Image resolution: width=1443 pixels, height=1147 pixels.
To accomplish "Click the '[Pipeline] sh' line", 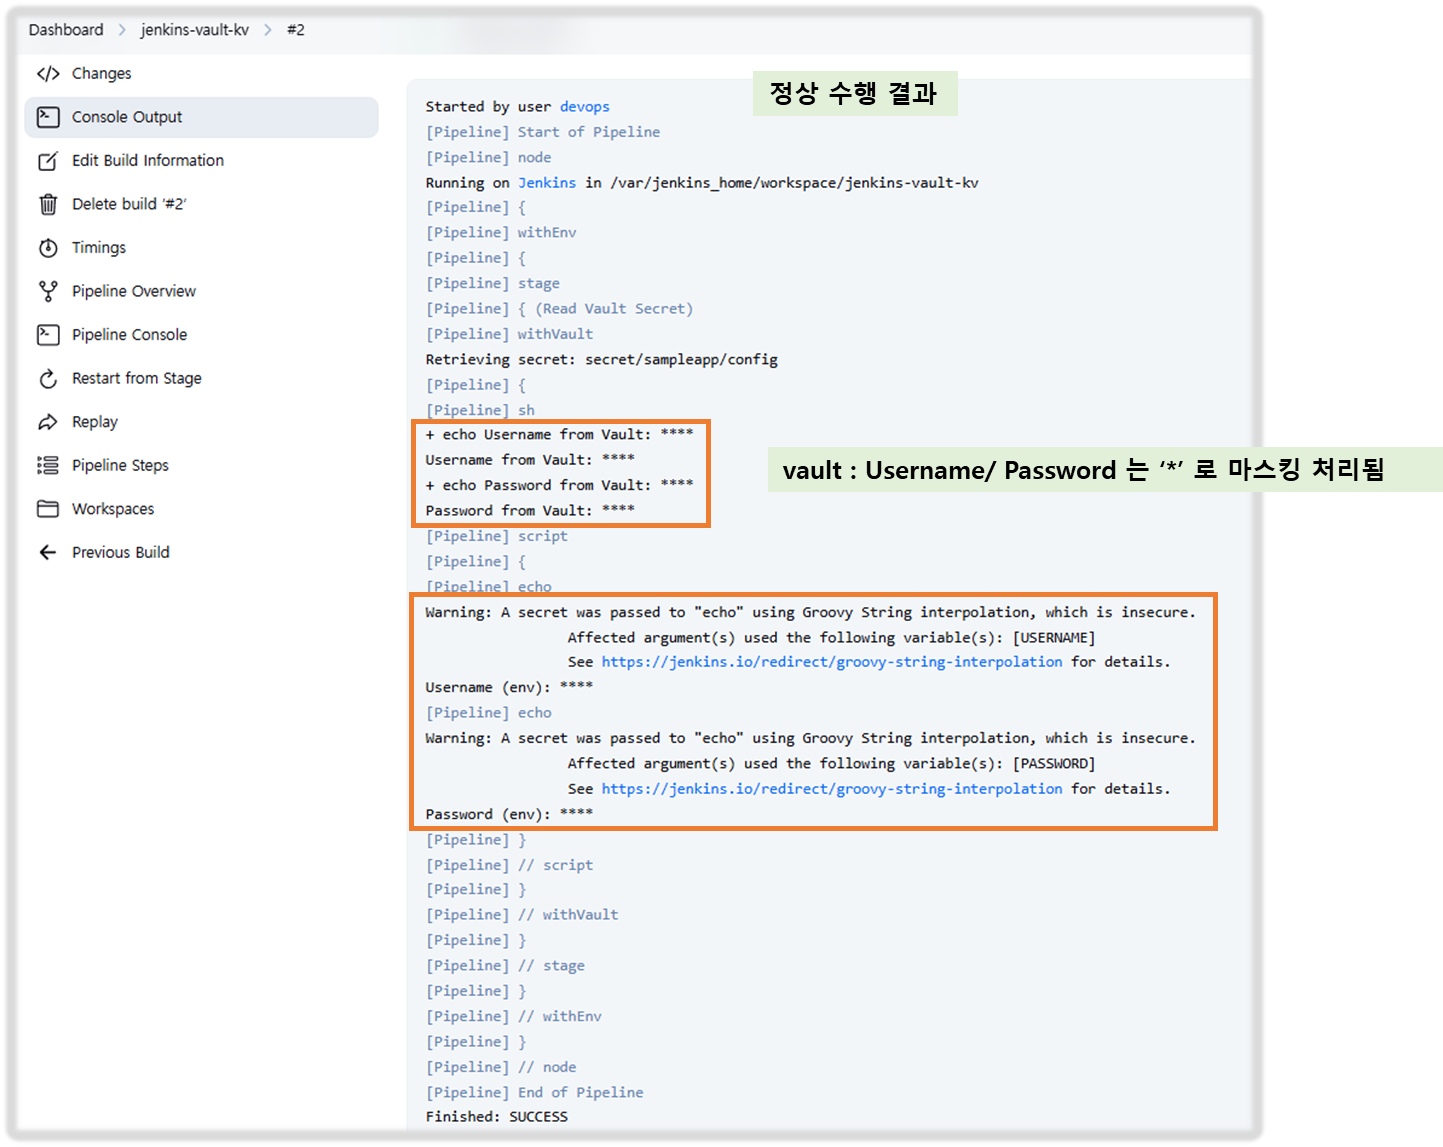I will click(x=480, y=411).
